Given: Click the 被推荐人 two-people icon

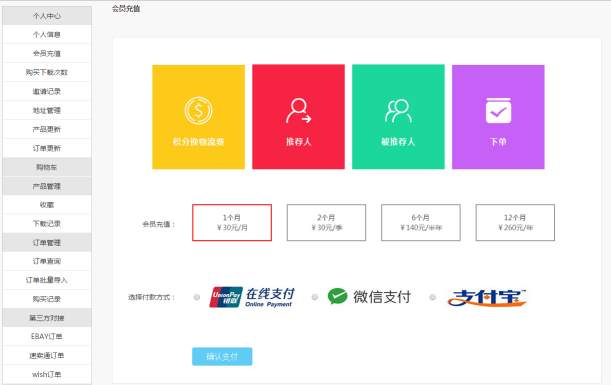Looking at the screenshot, I should (398, 111).
